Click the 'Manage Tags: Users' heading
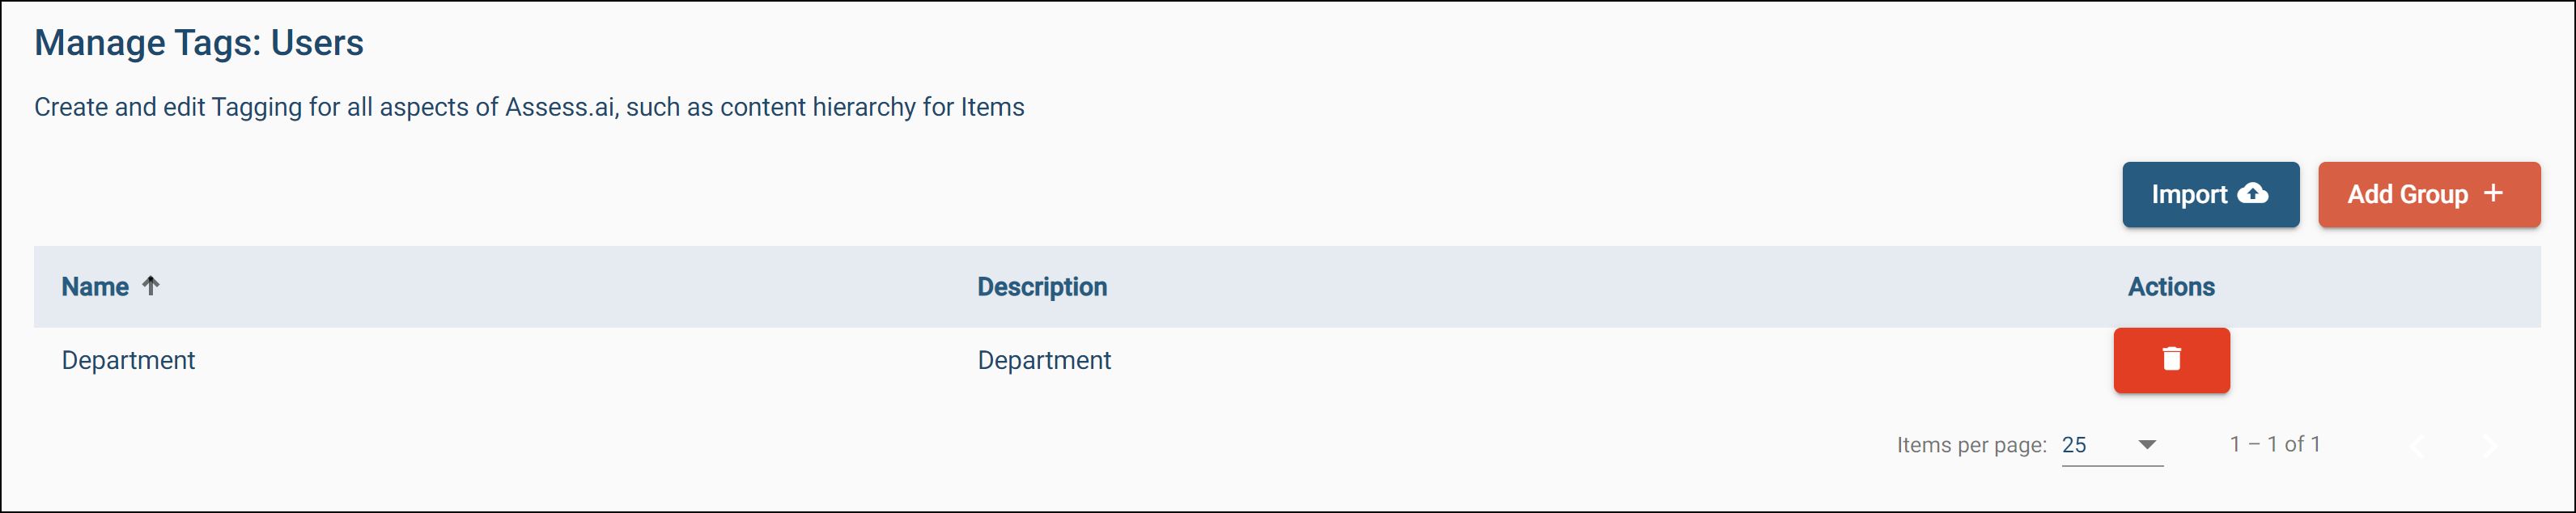2576x513 pixels. pos(199,43)
